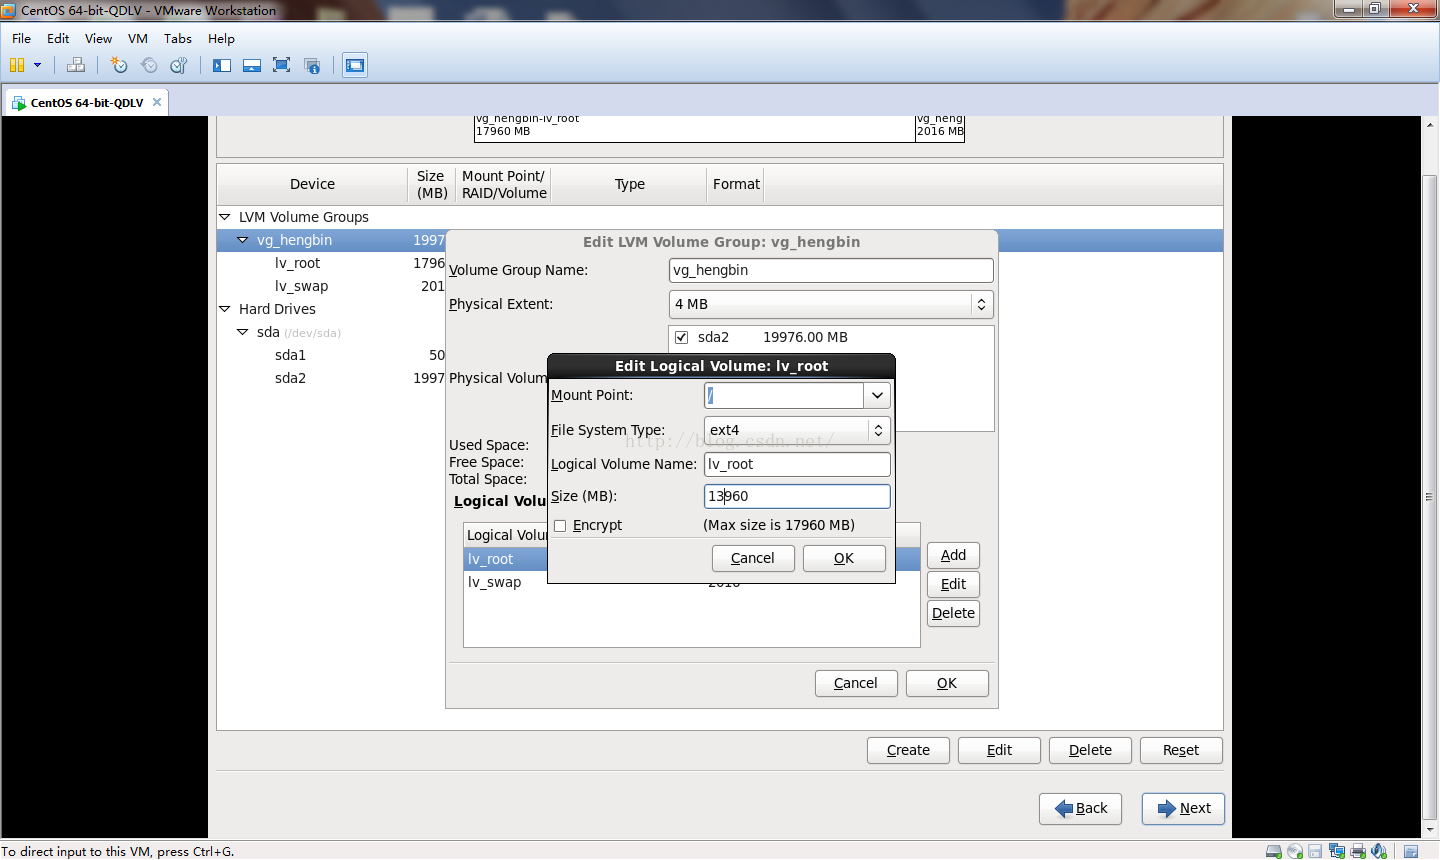
Task: Select sda1 in the device tree
Action: [290, 355]
